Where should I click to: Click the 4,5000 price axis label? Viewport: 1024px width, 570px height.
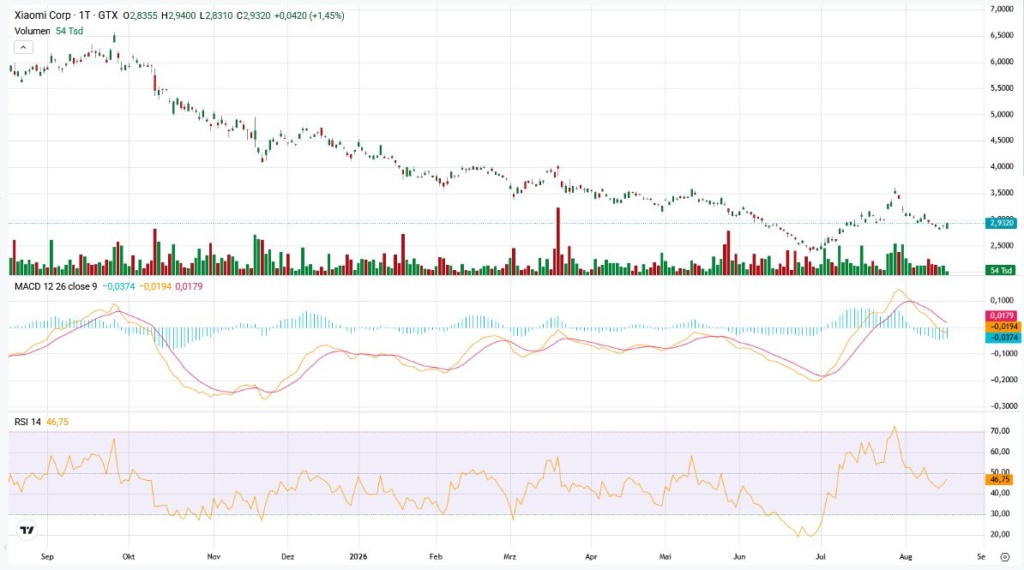click(x=1001, y=140)
